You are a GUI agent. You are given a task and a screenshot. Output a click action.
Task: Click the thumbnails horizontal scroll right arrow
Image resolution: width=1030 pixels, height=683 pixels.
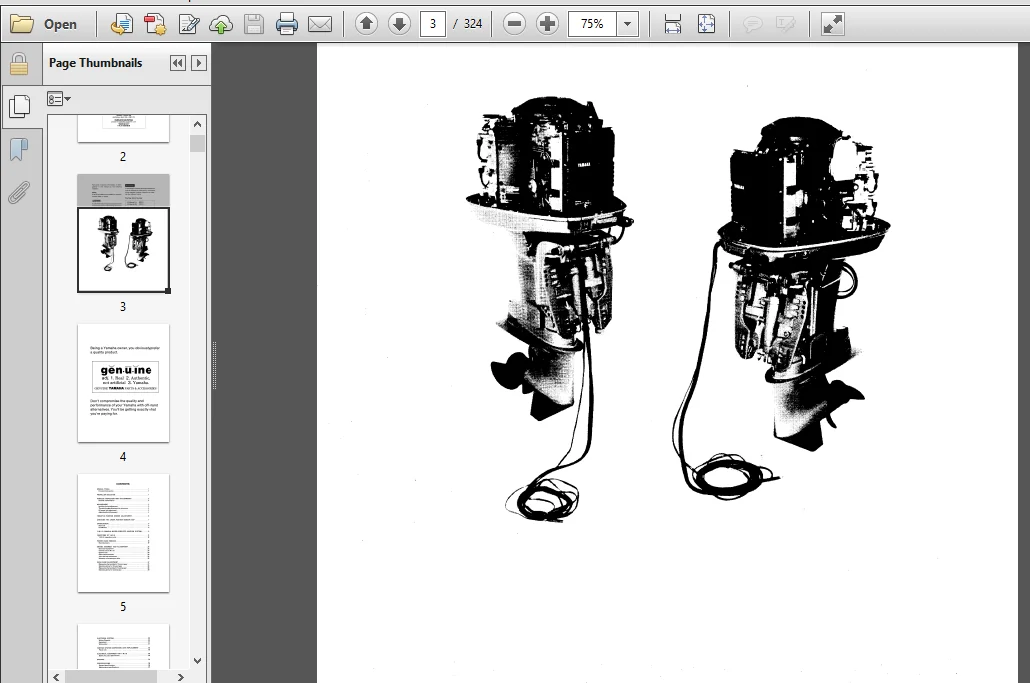(x=181, y=677)
